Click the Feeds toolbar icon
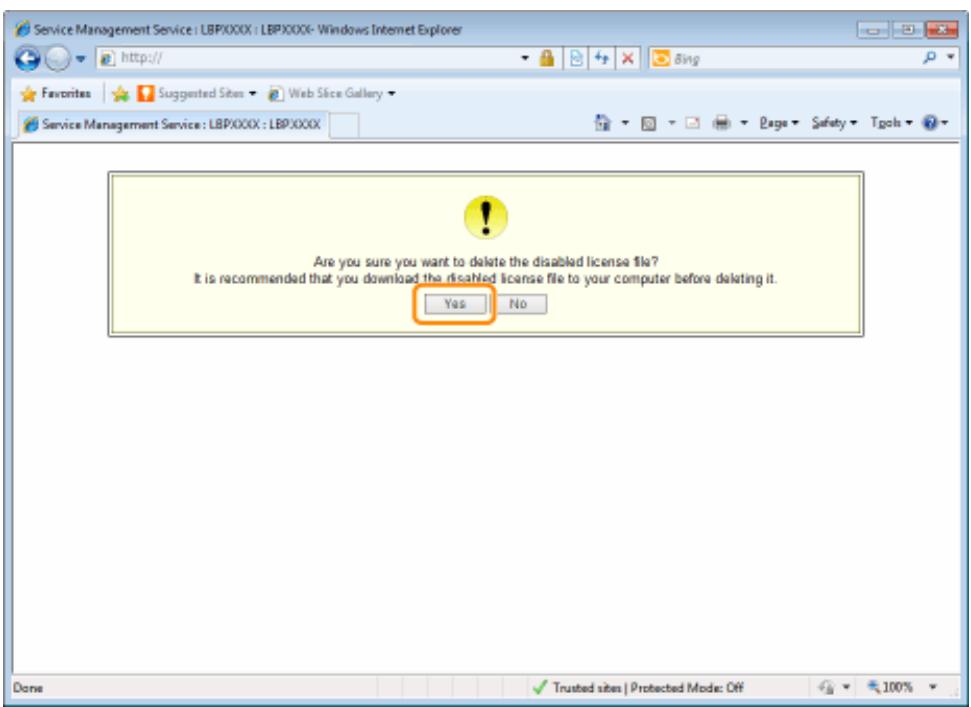Image resolution: width=971 pixels, height=707 pixels. (x=648, y=123)
